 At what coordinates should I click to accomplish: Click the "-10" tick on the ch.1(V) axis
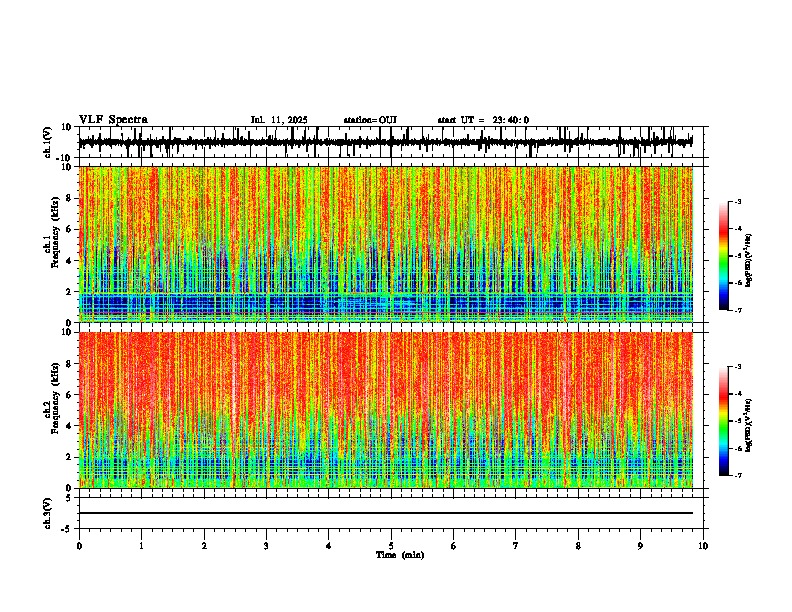click(65, 158)
